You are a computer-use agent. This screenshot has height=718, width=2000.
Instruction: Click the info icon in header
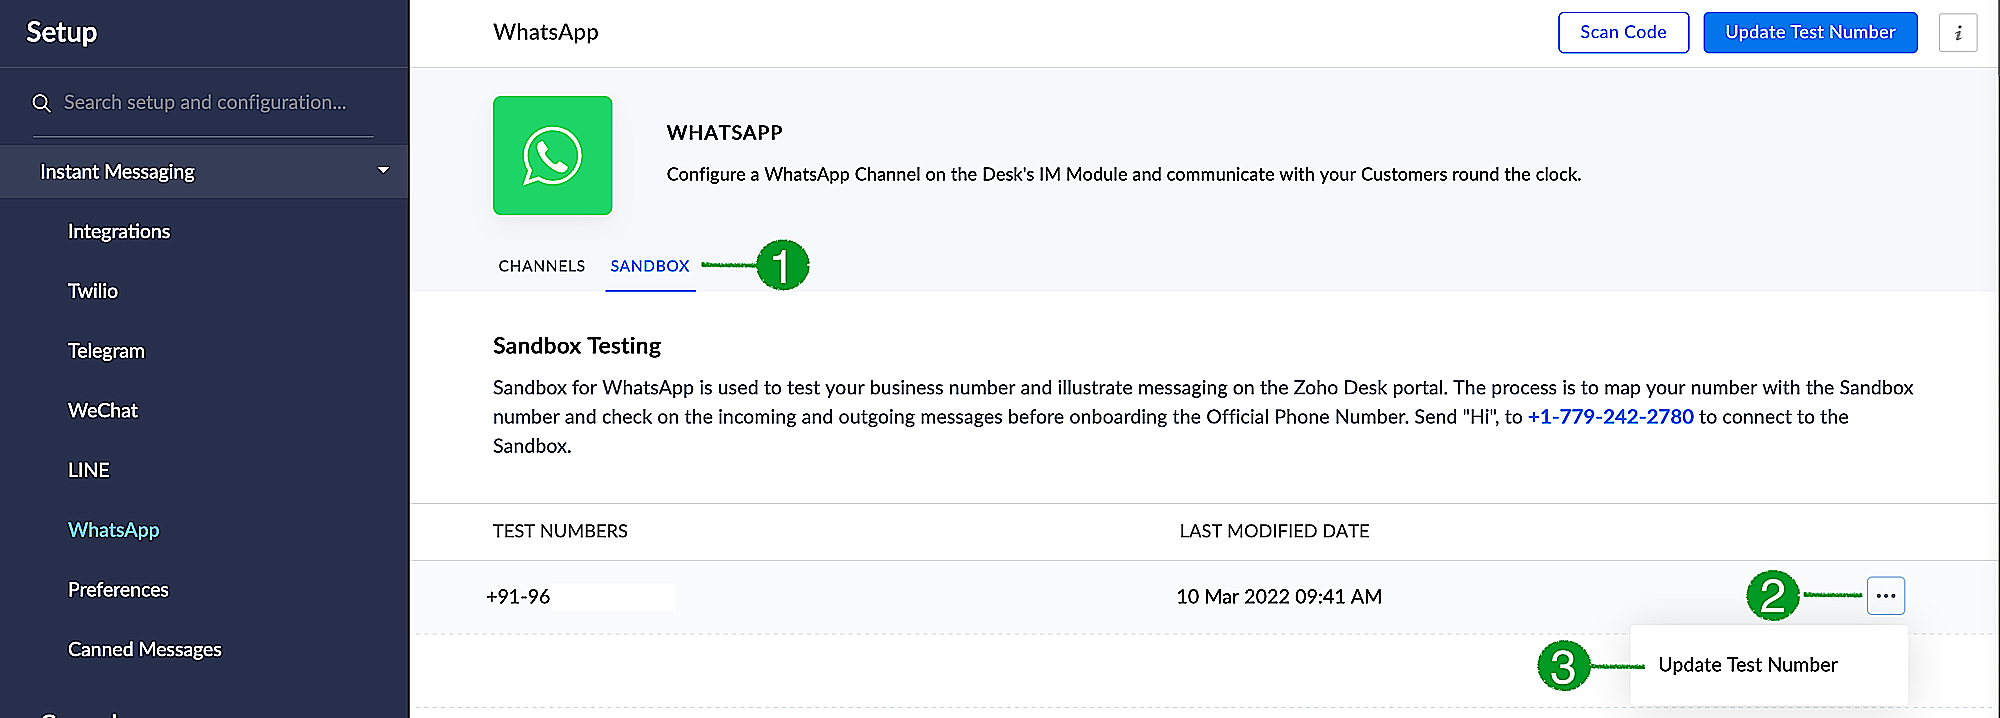click(1957, 33)
